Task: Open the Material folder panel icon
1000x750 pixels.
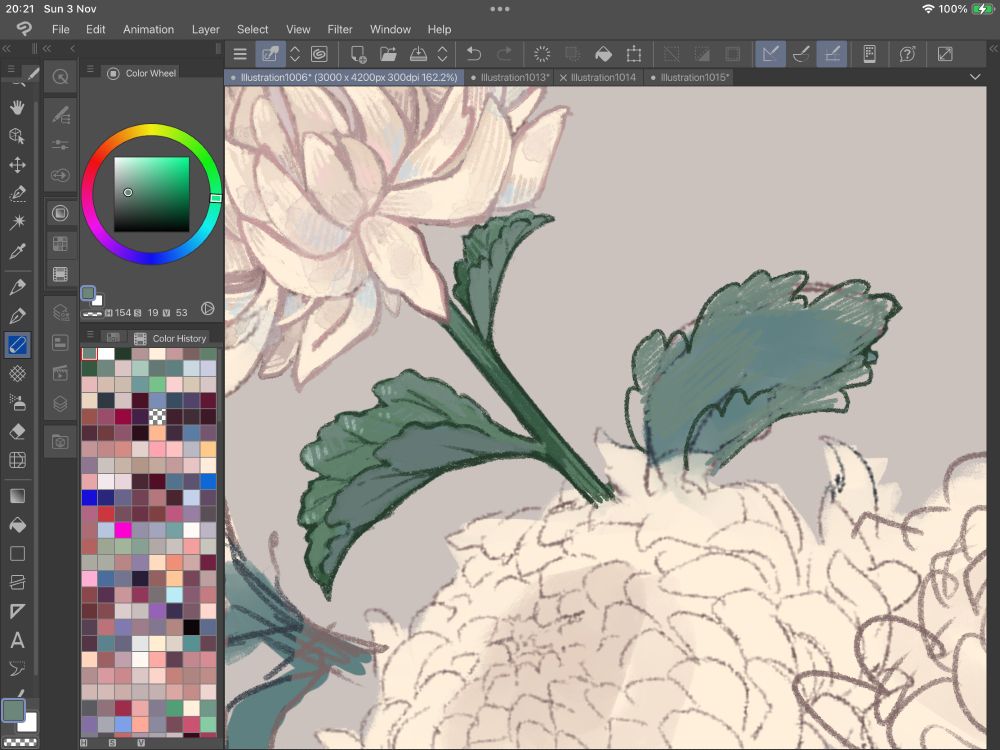Action: (61, 441)
